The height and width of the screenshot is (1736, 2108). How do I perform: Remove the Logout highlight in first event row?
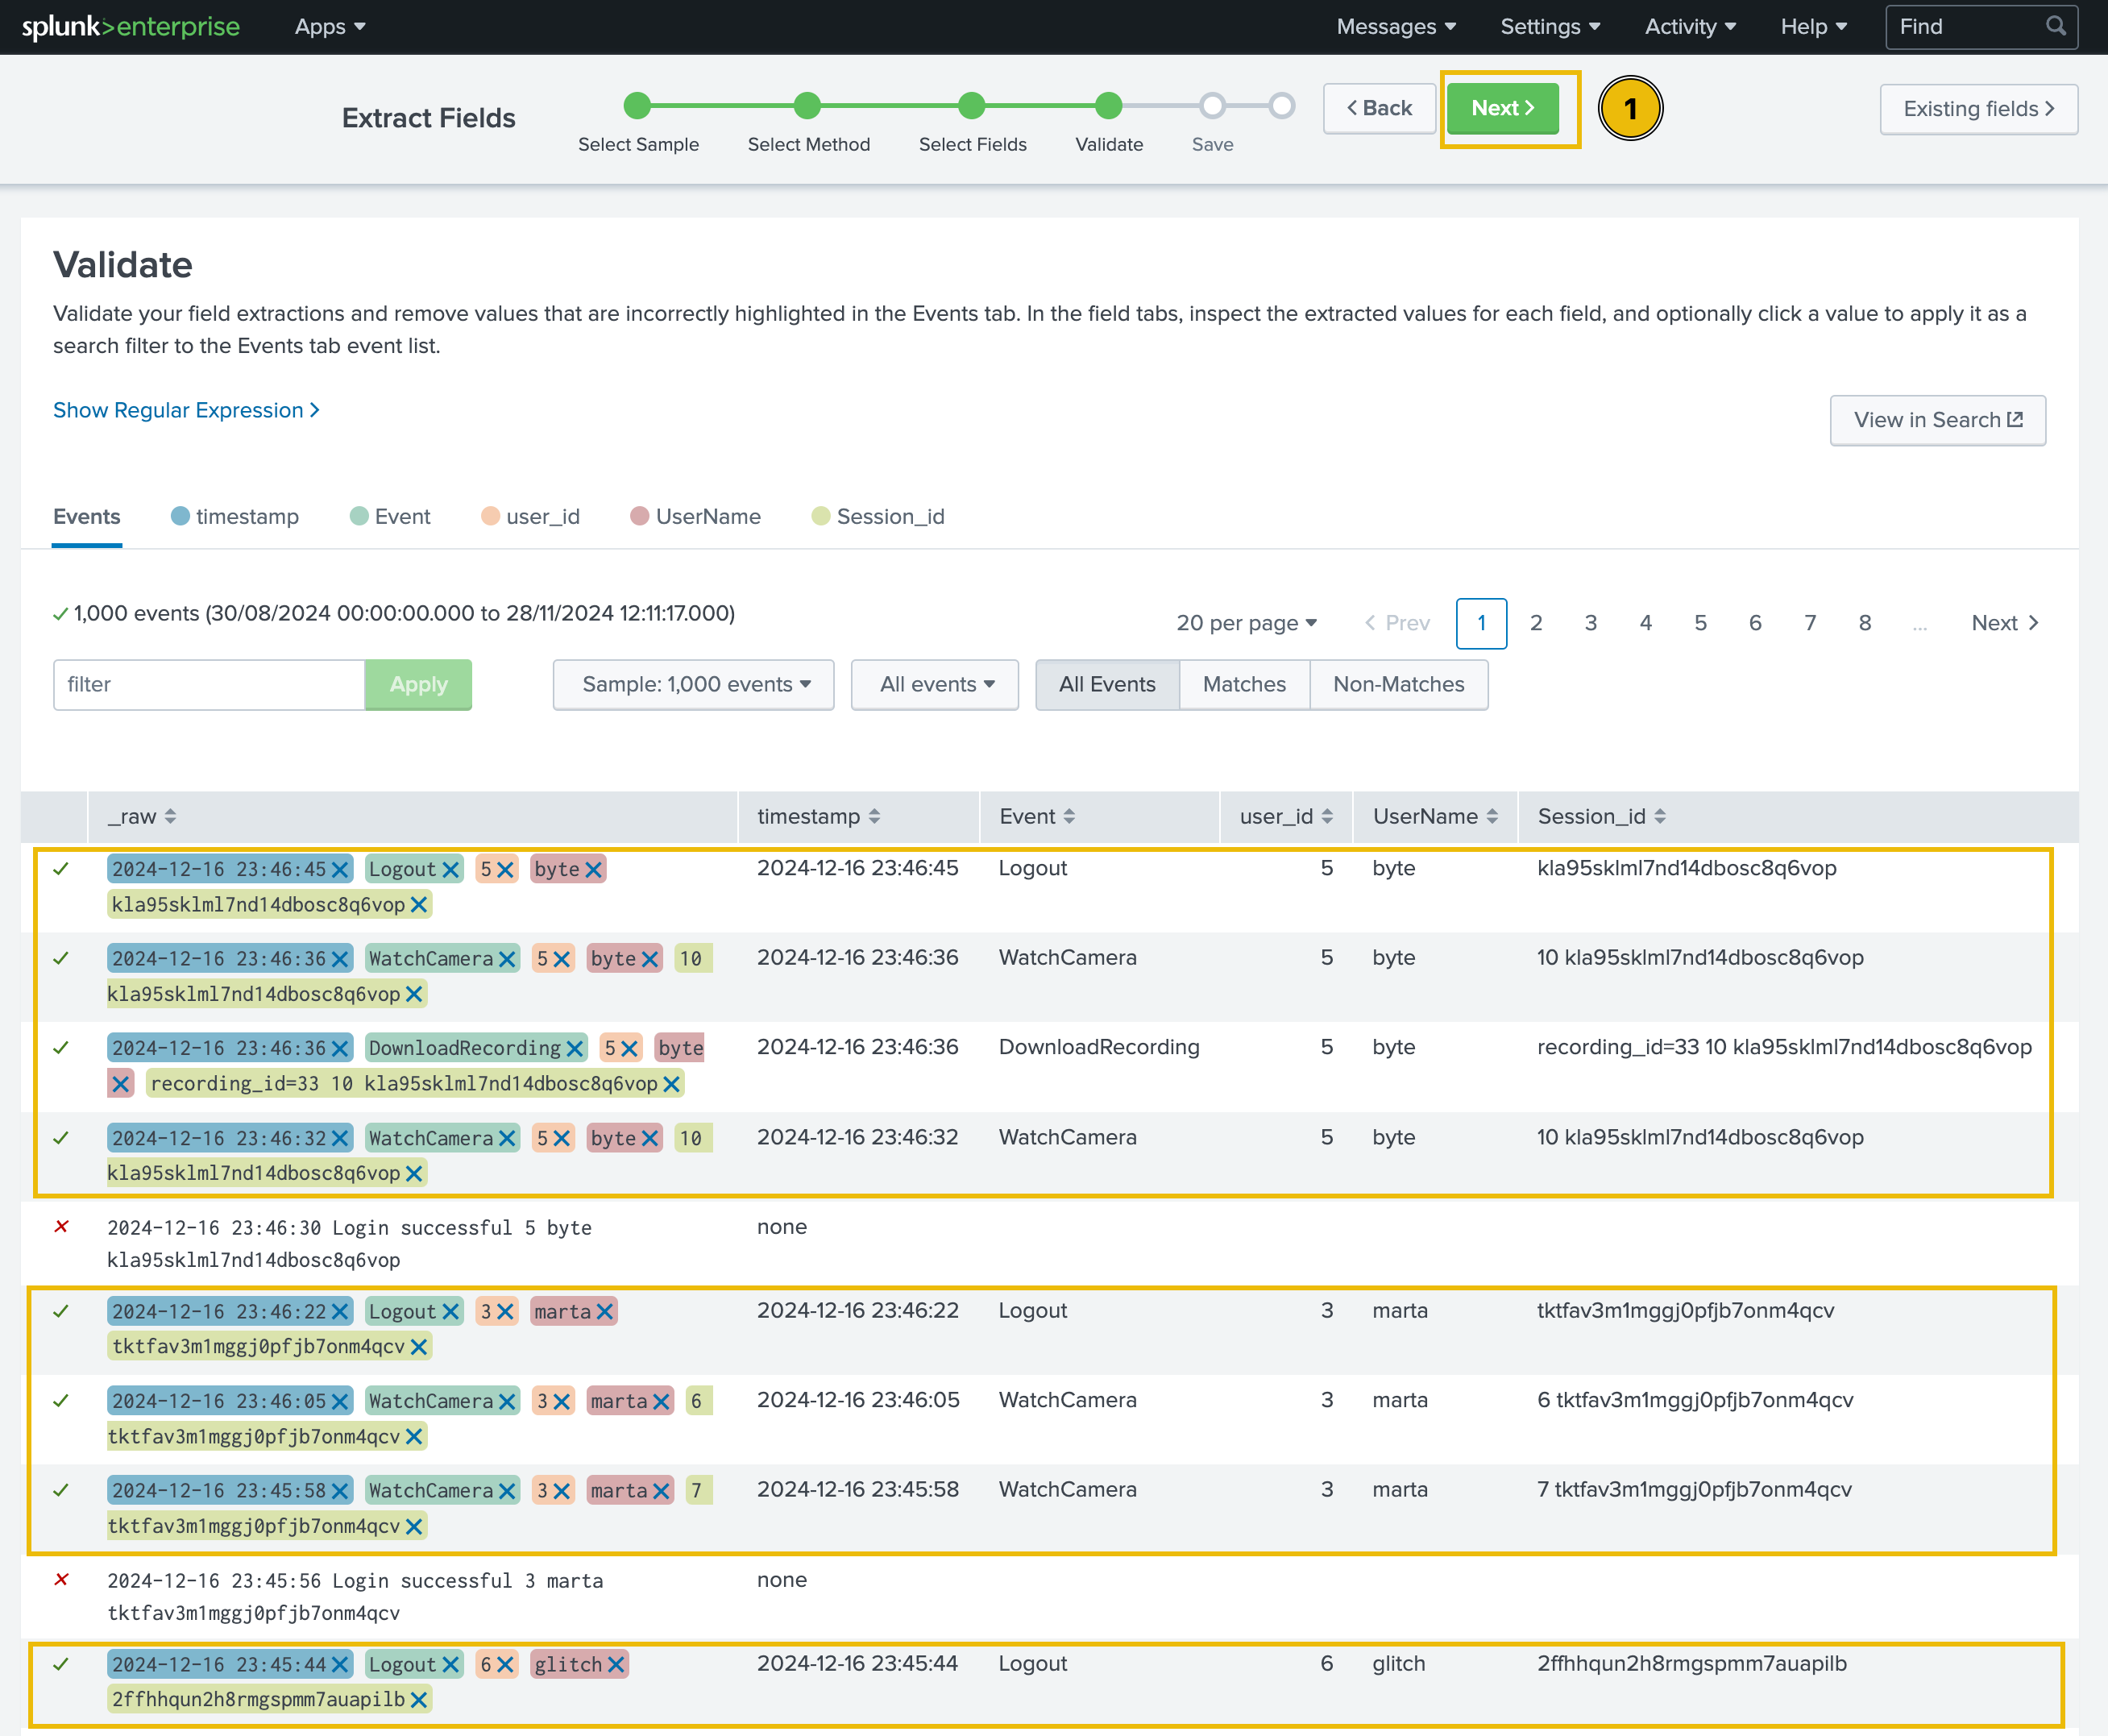tap(451, 870)
